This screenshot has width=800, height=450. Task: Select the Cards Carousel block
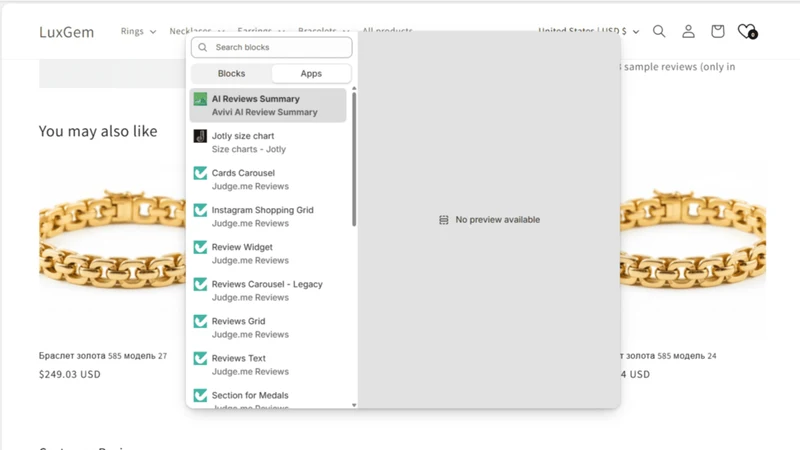pos(268,180)
